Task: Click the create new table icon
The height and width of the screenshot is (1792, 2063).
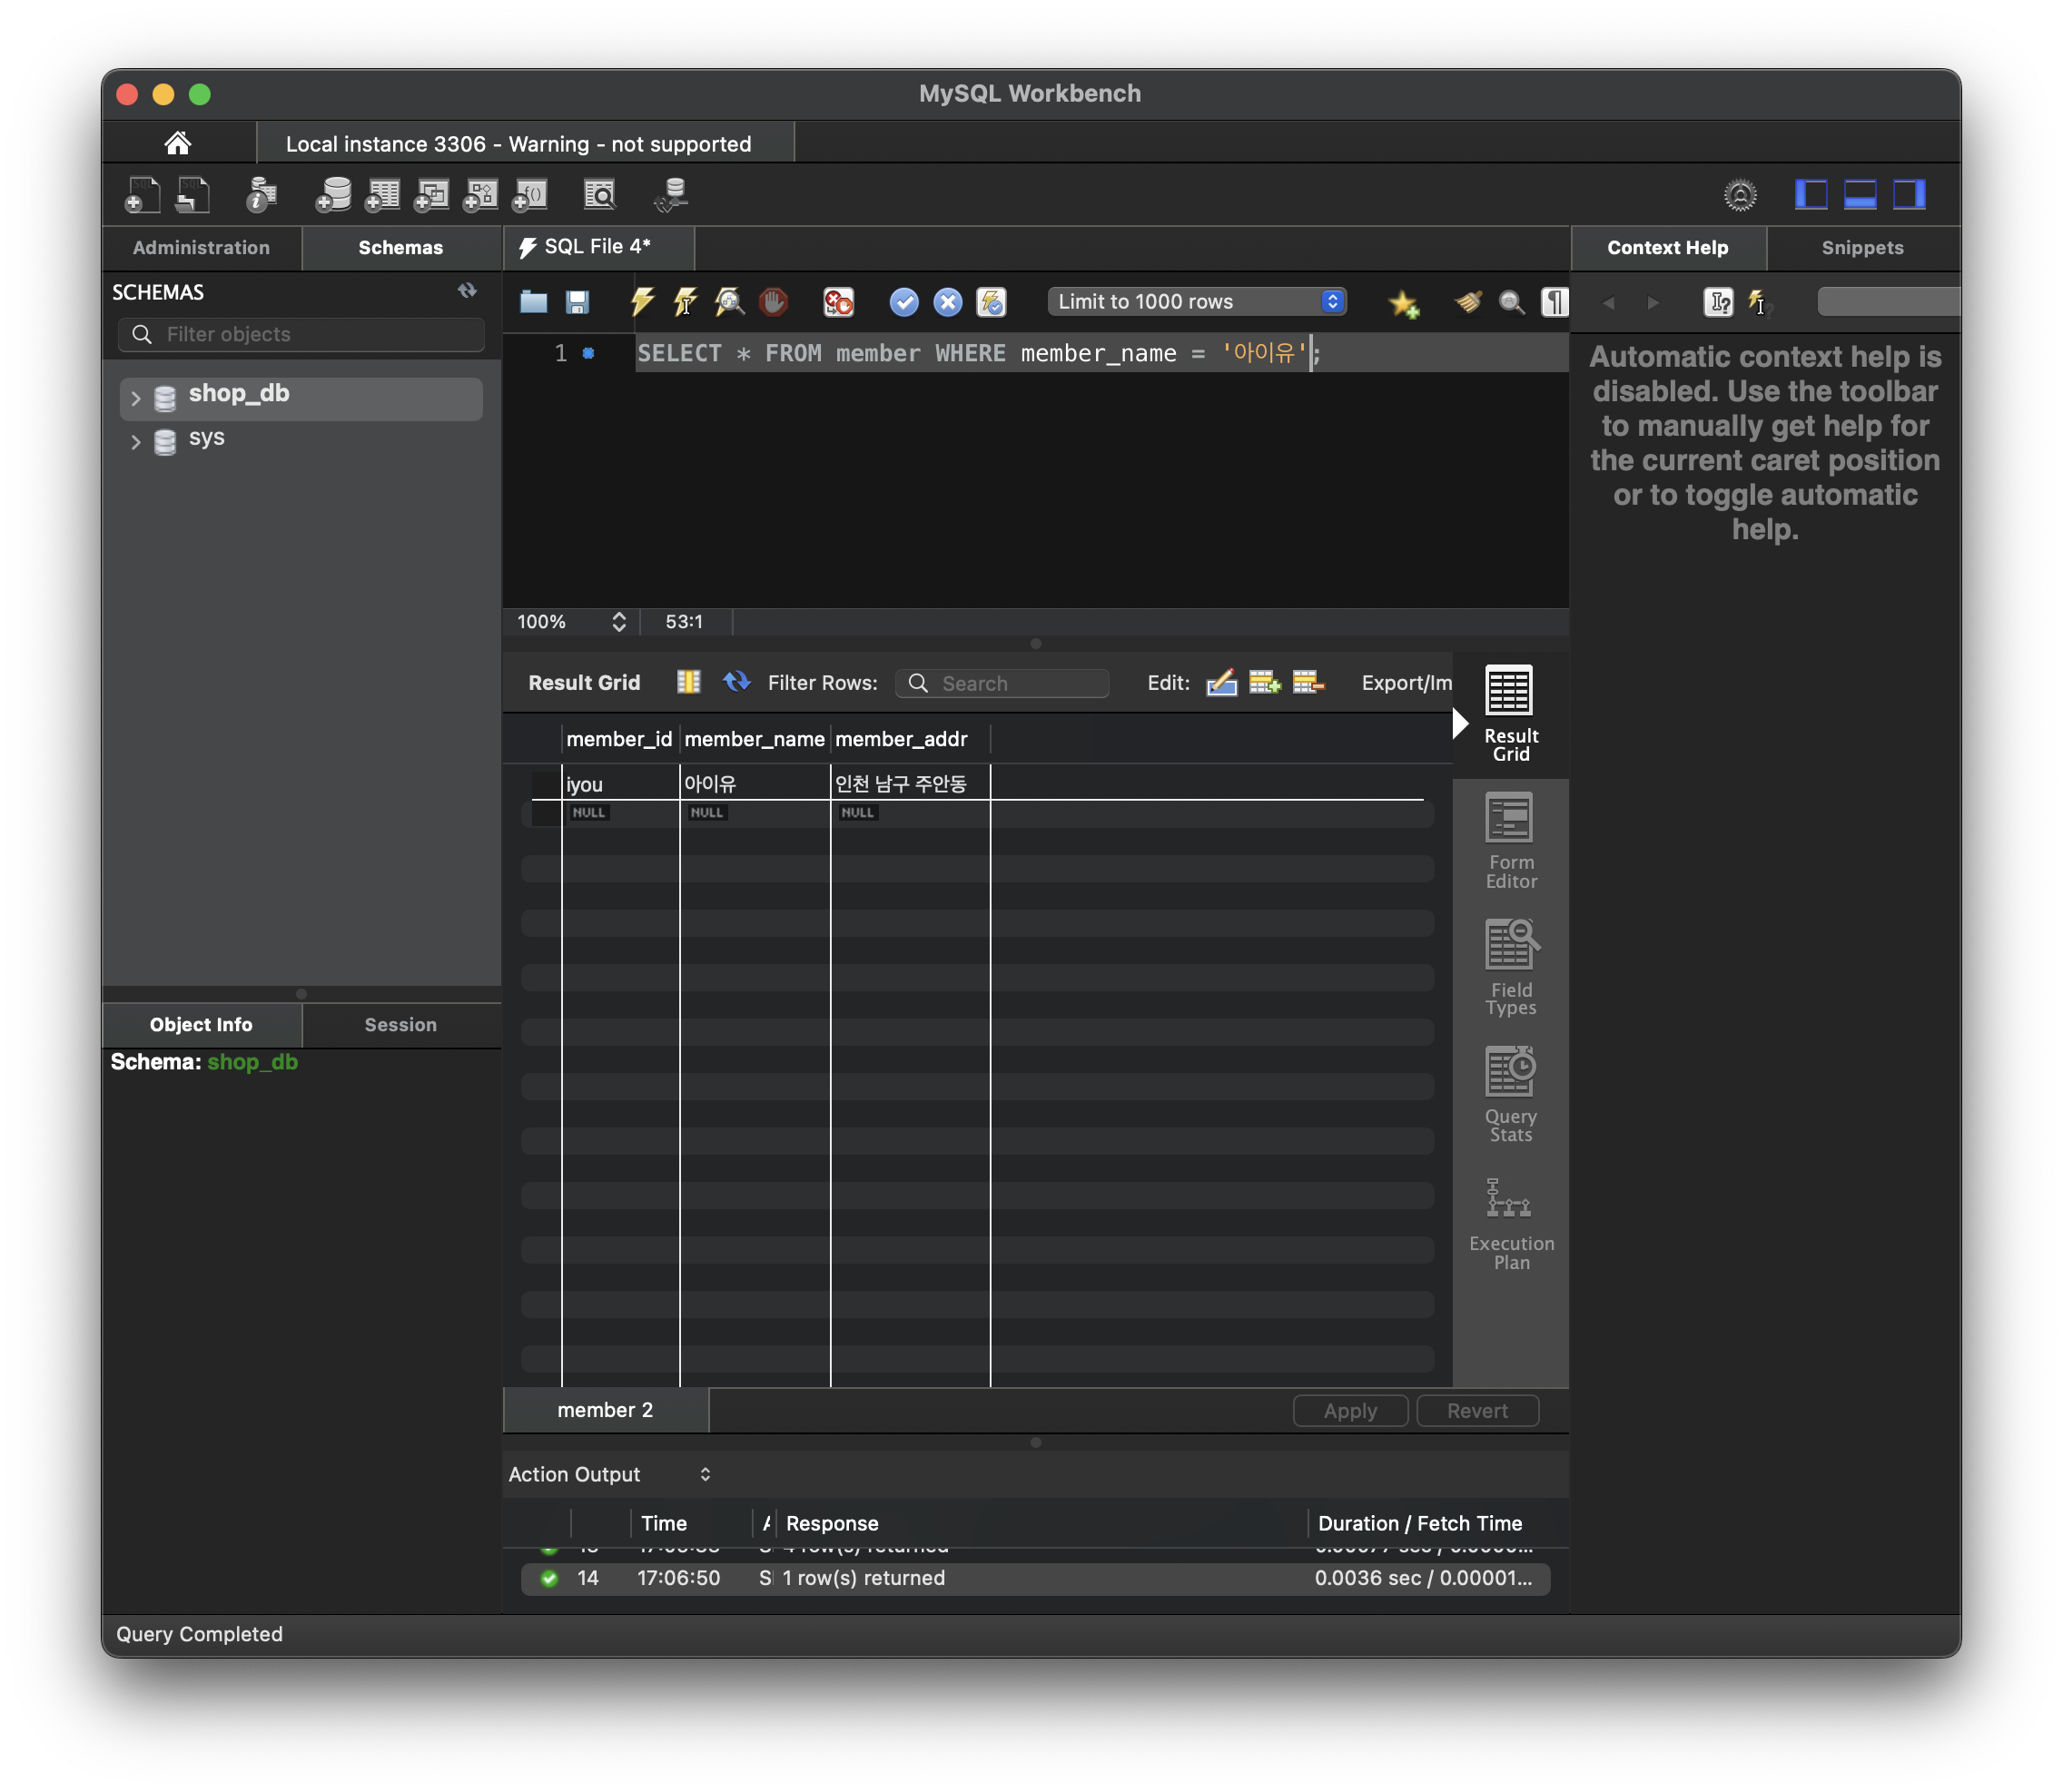Action: 382,194
